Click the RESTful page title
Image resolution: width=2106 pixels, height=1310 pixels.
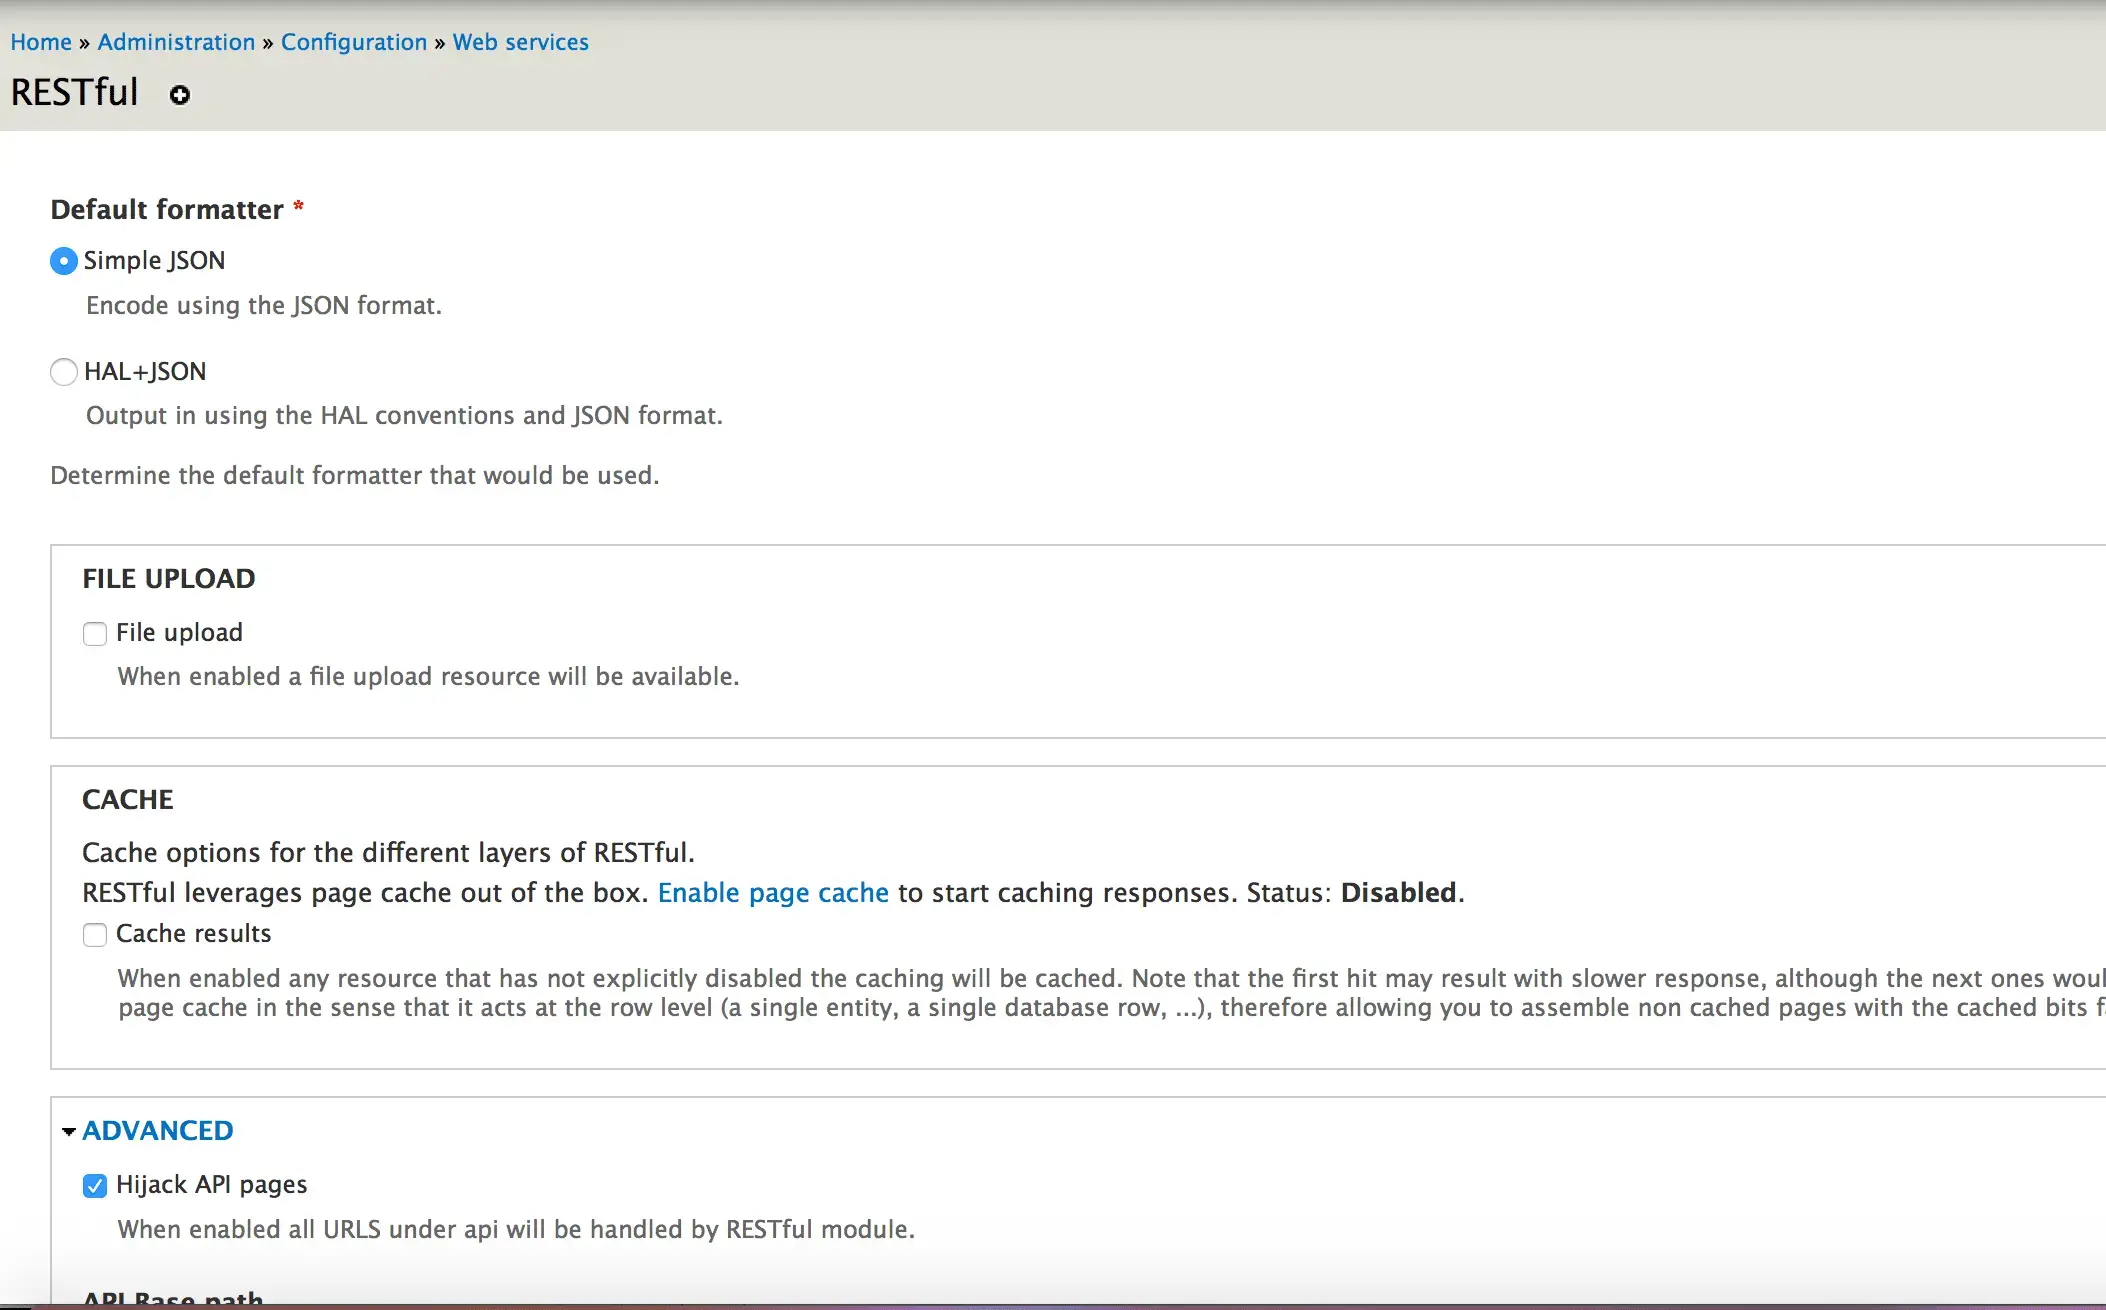coord(75,92)
